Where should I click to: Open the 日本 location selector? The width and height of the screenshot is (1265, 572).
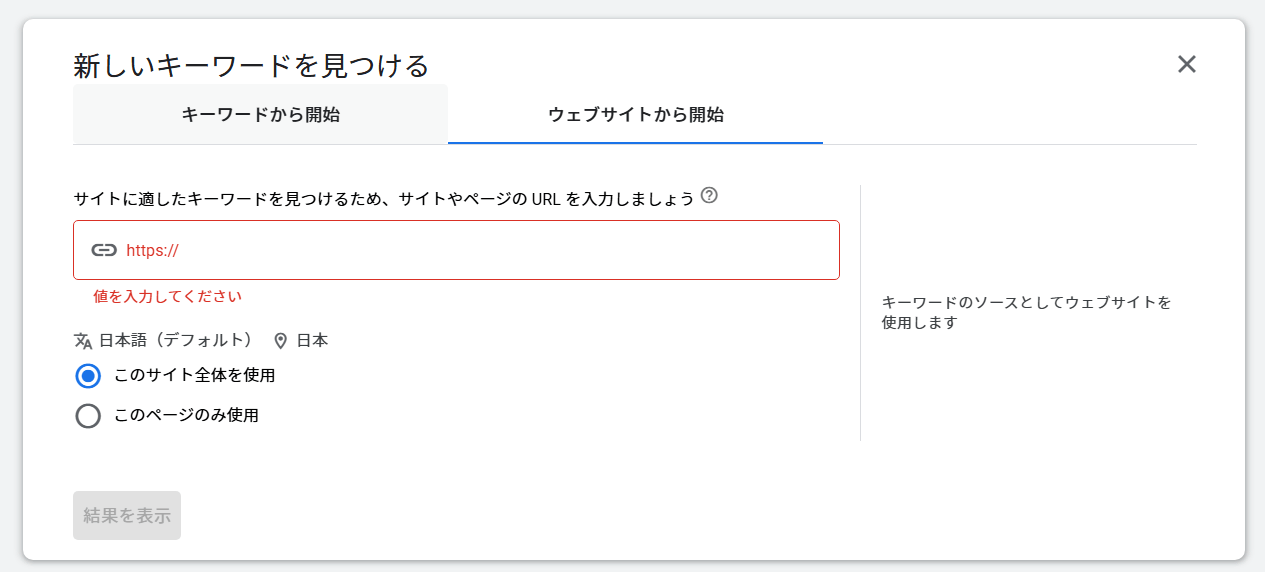tap(301, 341)
